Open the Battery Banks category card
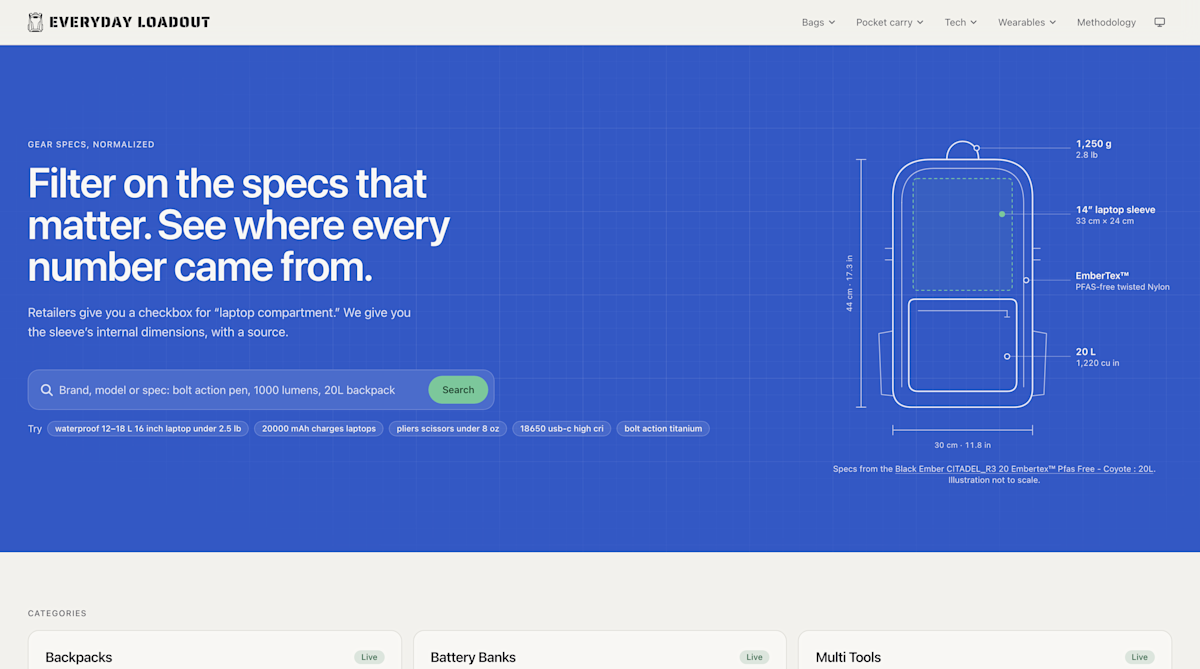The width and height of the screenshot is (1200, 669). coord(600,650)
